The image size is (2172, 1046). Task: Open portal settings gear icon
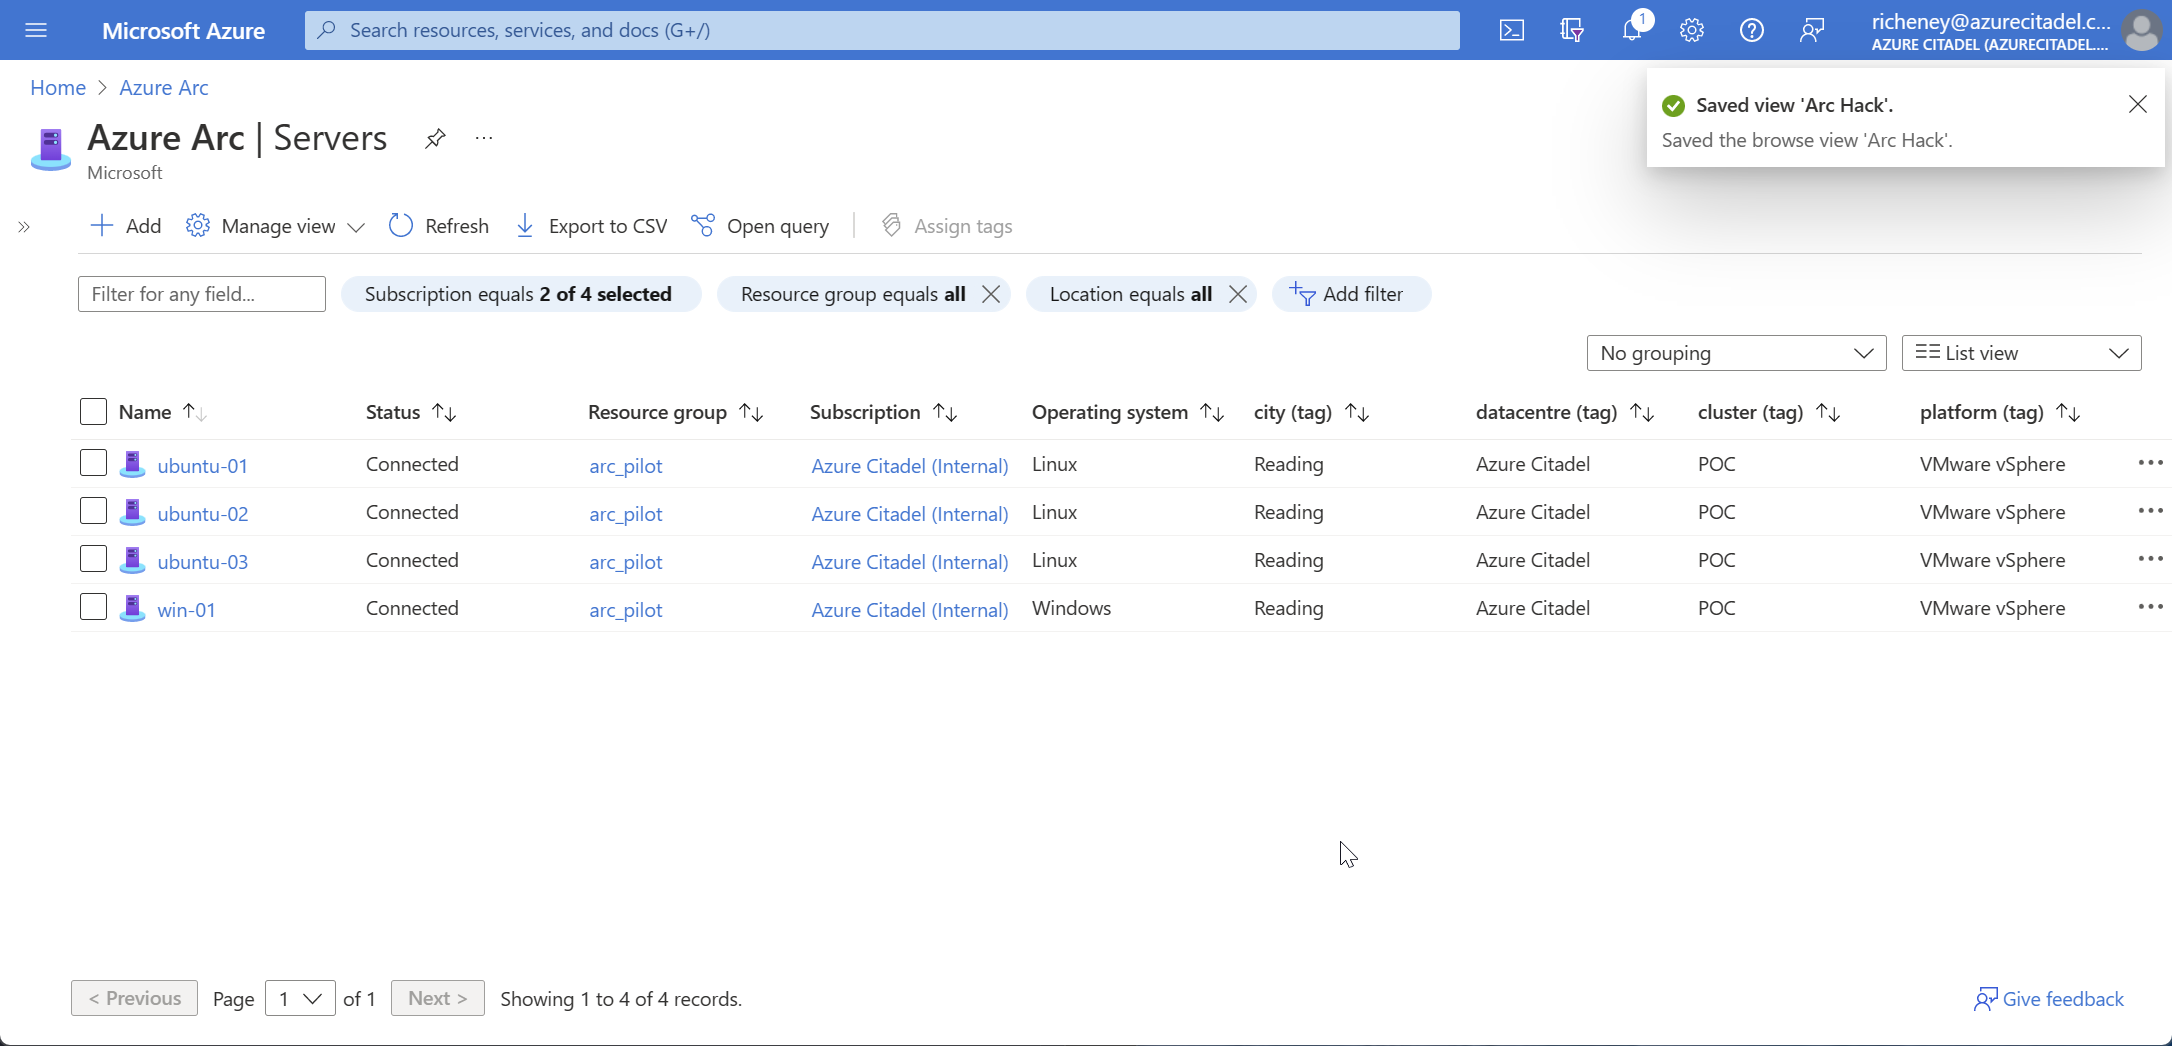[x=1691, y=30]
